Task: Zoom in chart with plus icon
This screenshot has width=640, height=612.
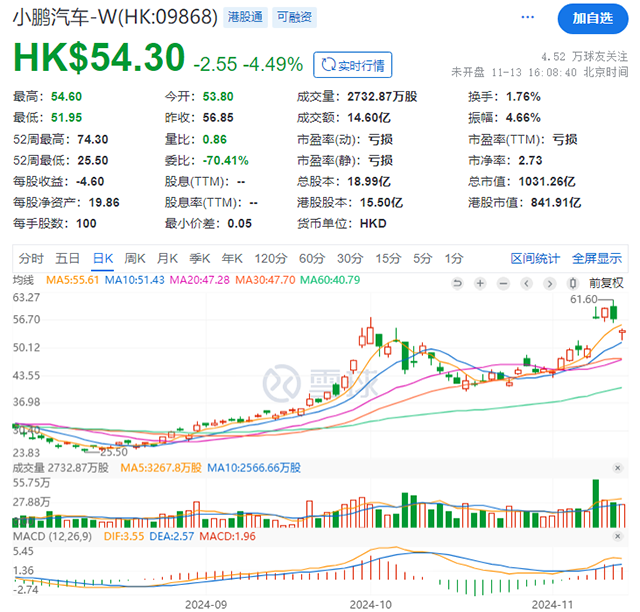Action: tap(480, 283)
